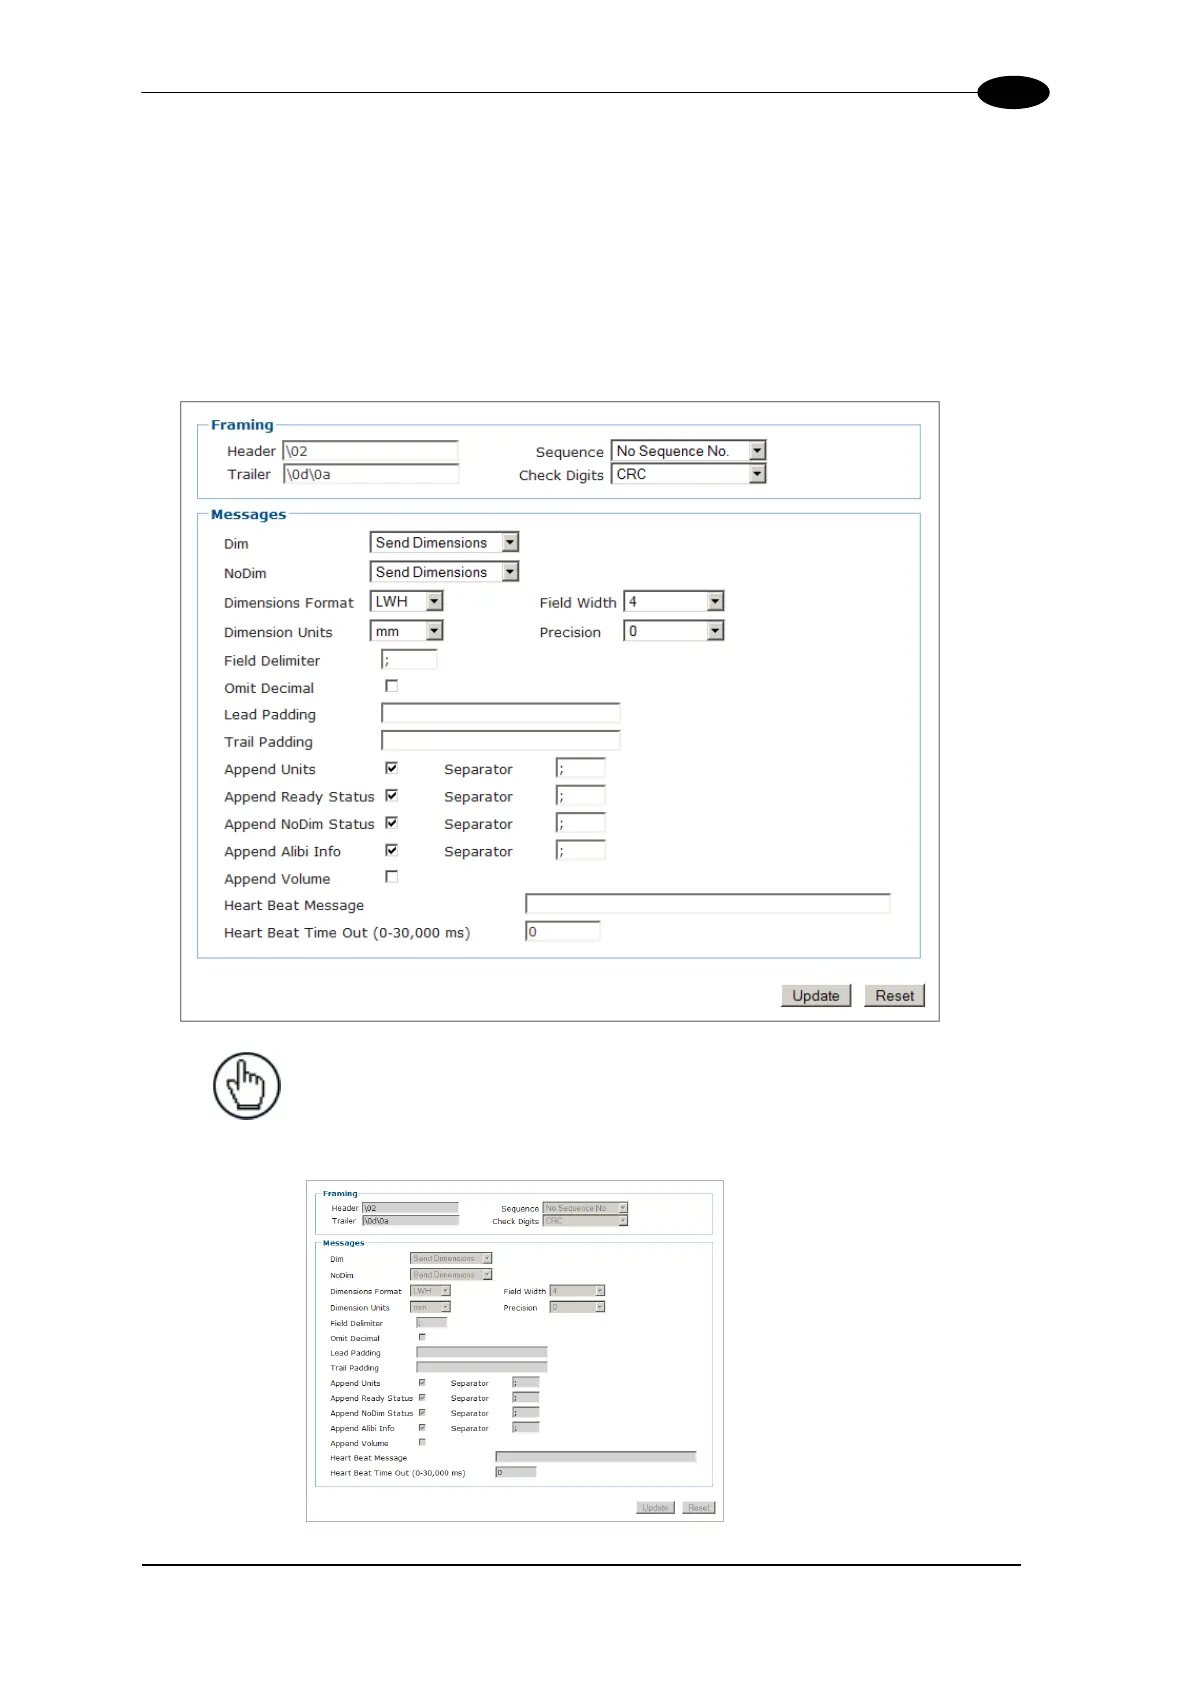Click the 'Framing' heading in the large form
The height and width of the screenshot is (1684, 1191).
(242, 425)
